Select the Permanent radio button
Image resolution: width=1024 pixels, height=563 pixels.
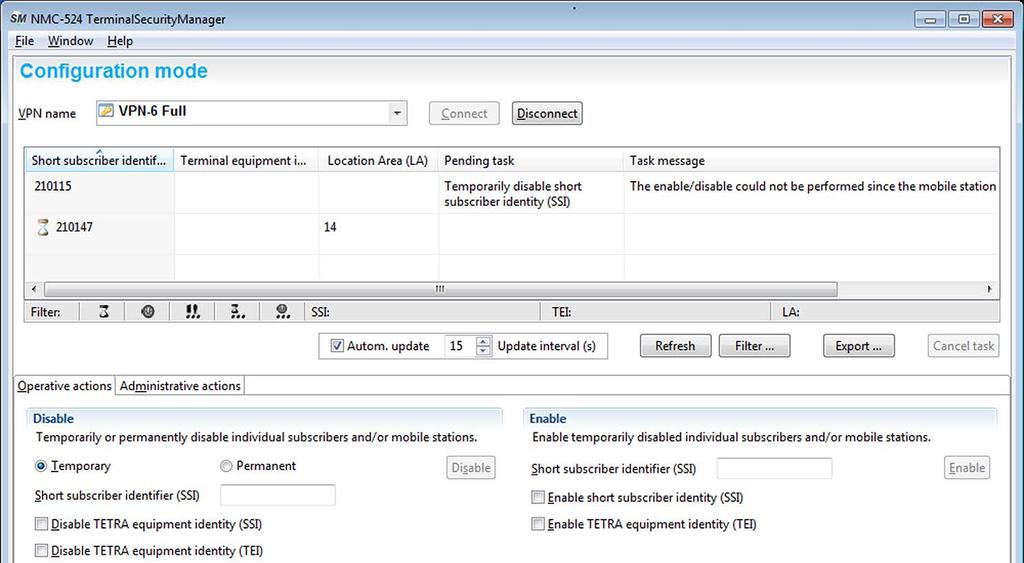(226, 466)
